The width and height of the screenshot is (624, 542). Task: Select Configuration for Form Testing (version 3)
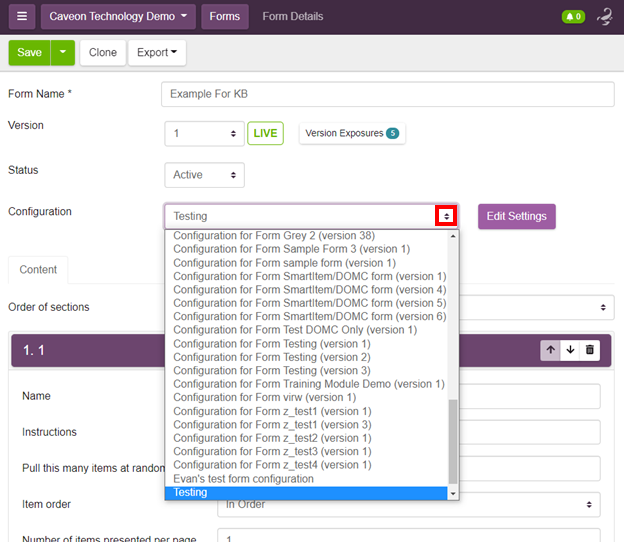pyautogui.click(x=306, y=370)
